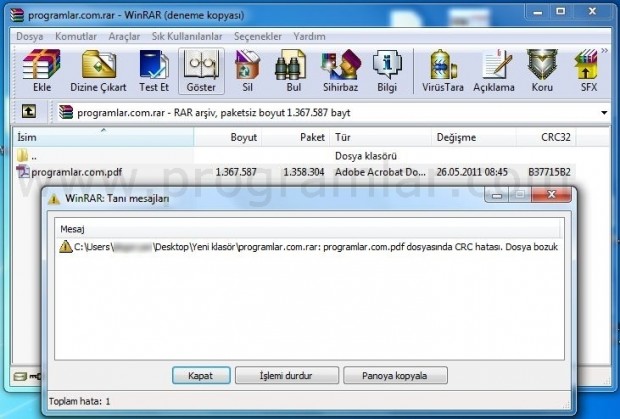Select the CRC hatası error message row
620x419 pixels.
point(308,247)
